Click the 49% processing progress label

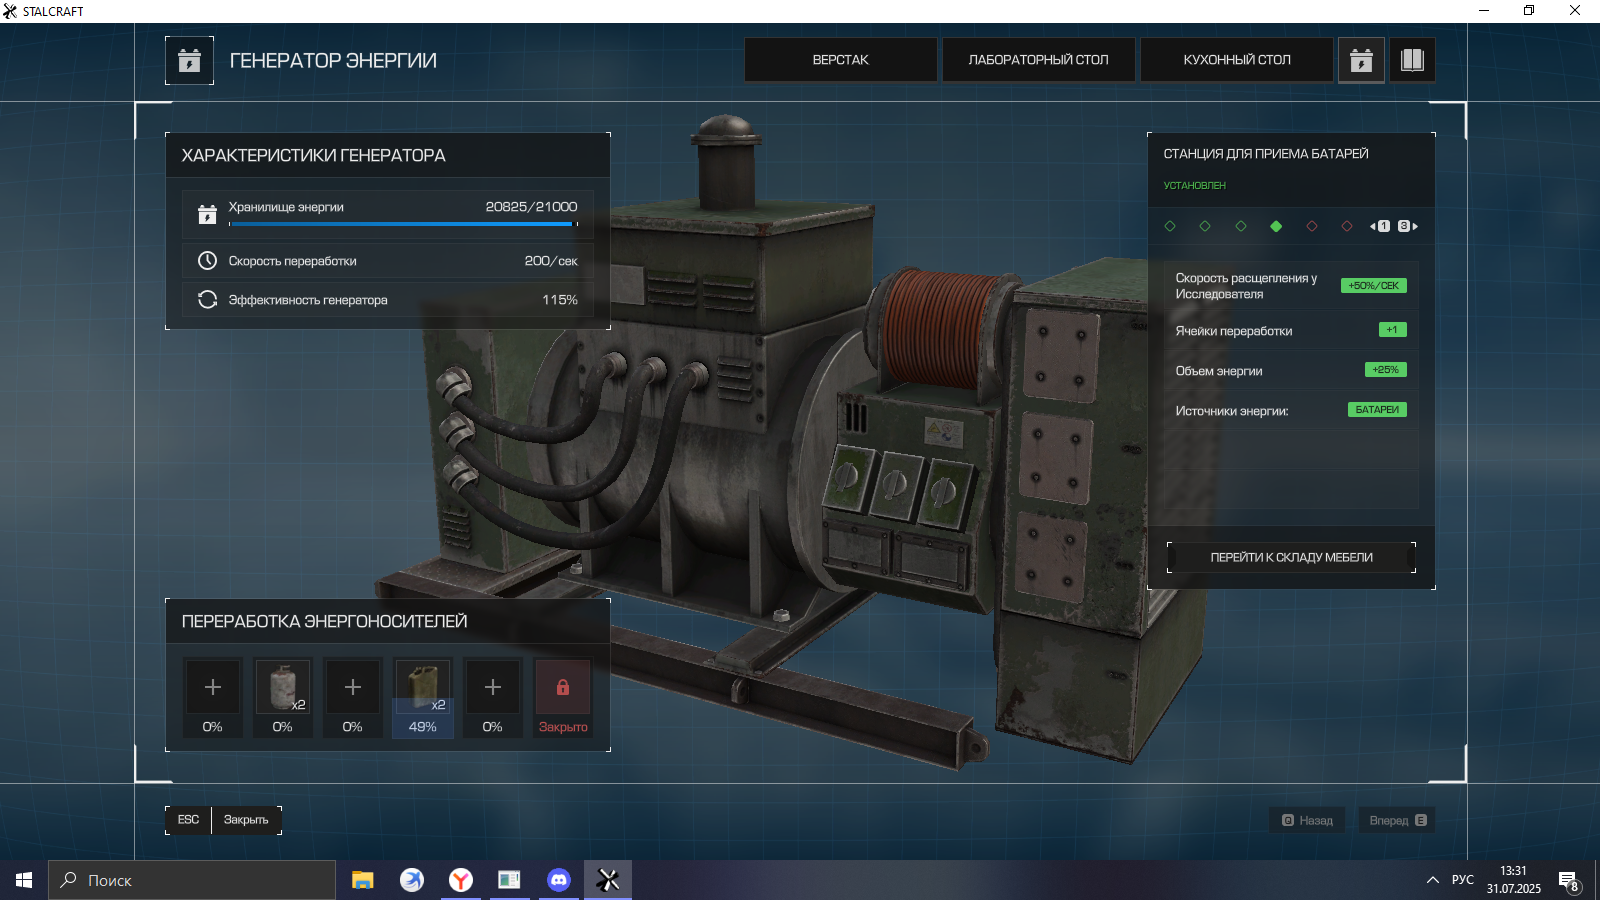point(423,727)
